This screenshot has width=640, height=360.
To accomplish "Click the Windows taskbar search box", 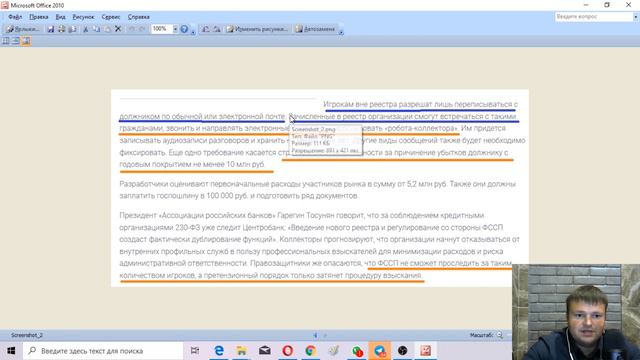I will click(103, 351).
